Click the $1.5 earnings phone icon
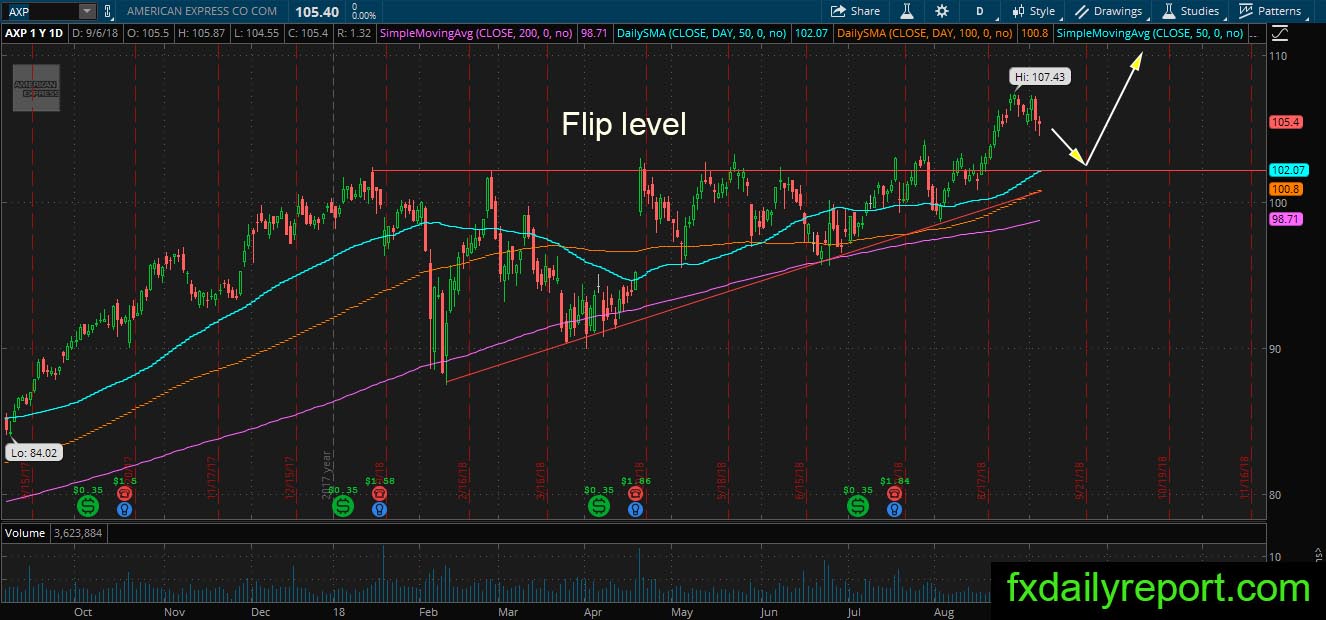Image resolution: width=1326 pixels, height=620 pixels. click(x=125, y=493)
